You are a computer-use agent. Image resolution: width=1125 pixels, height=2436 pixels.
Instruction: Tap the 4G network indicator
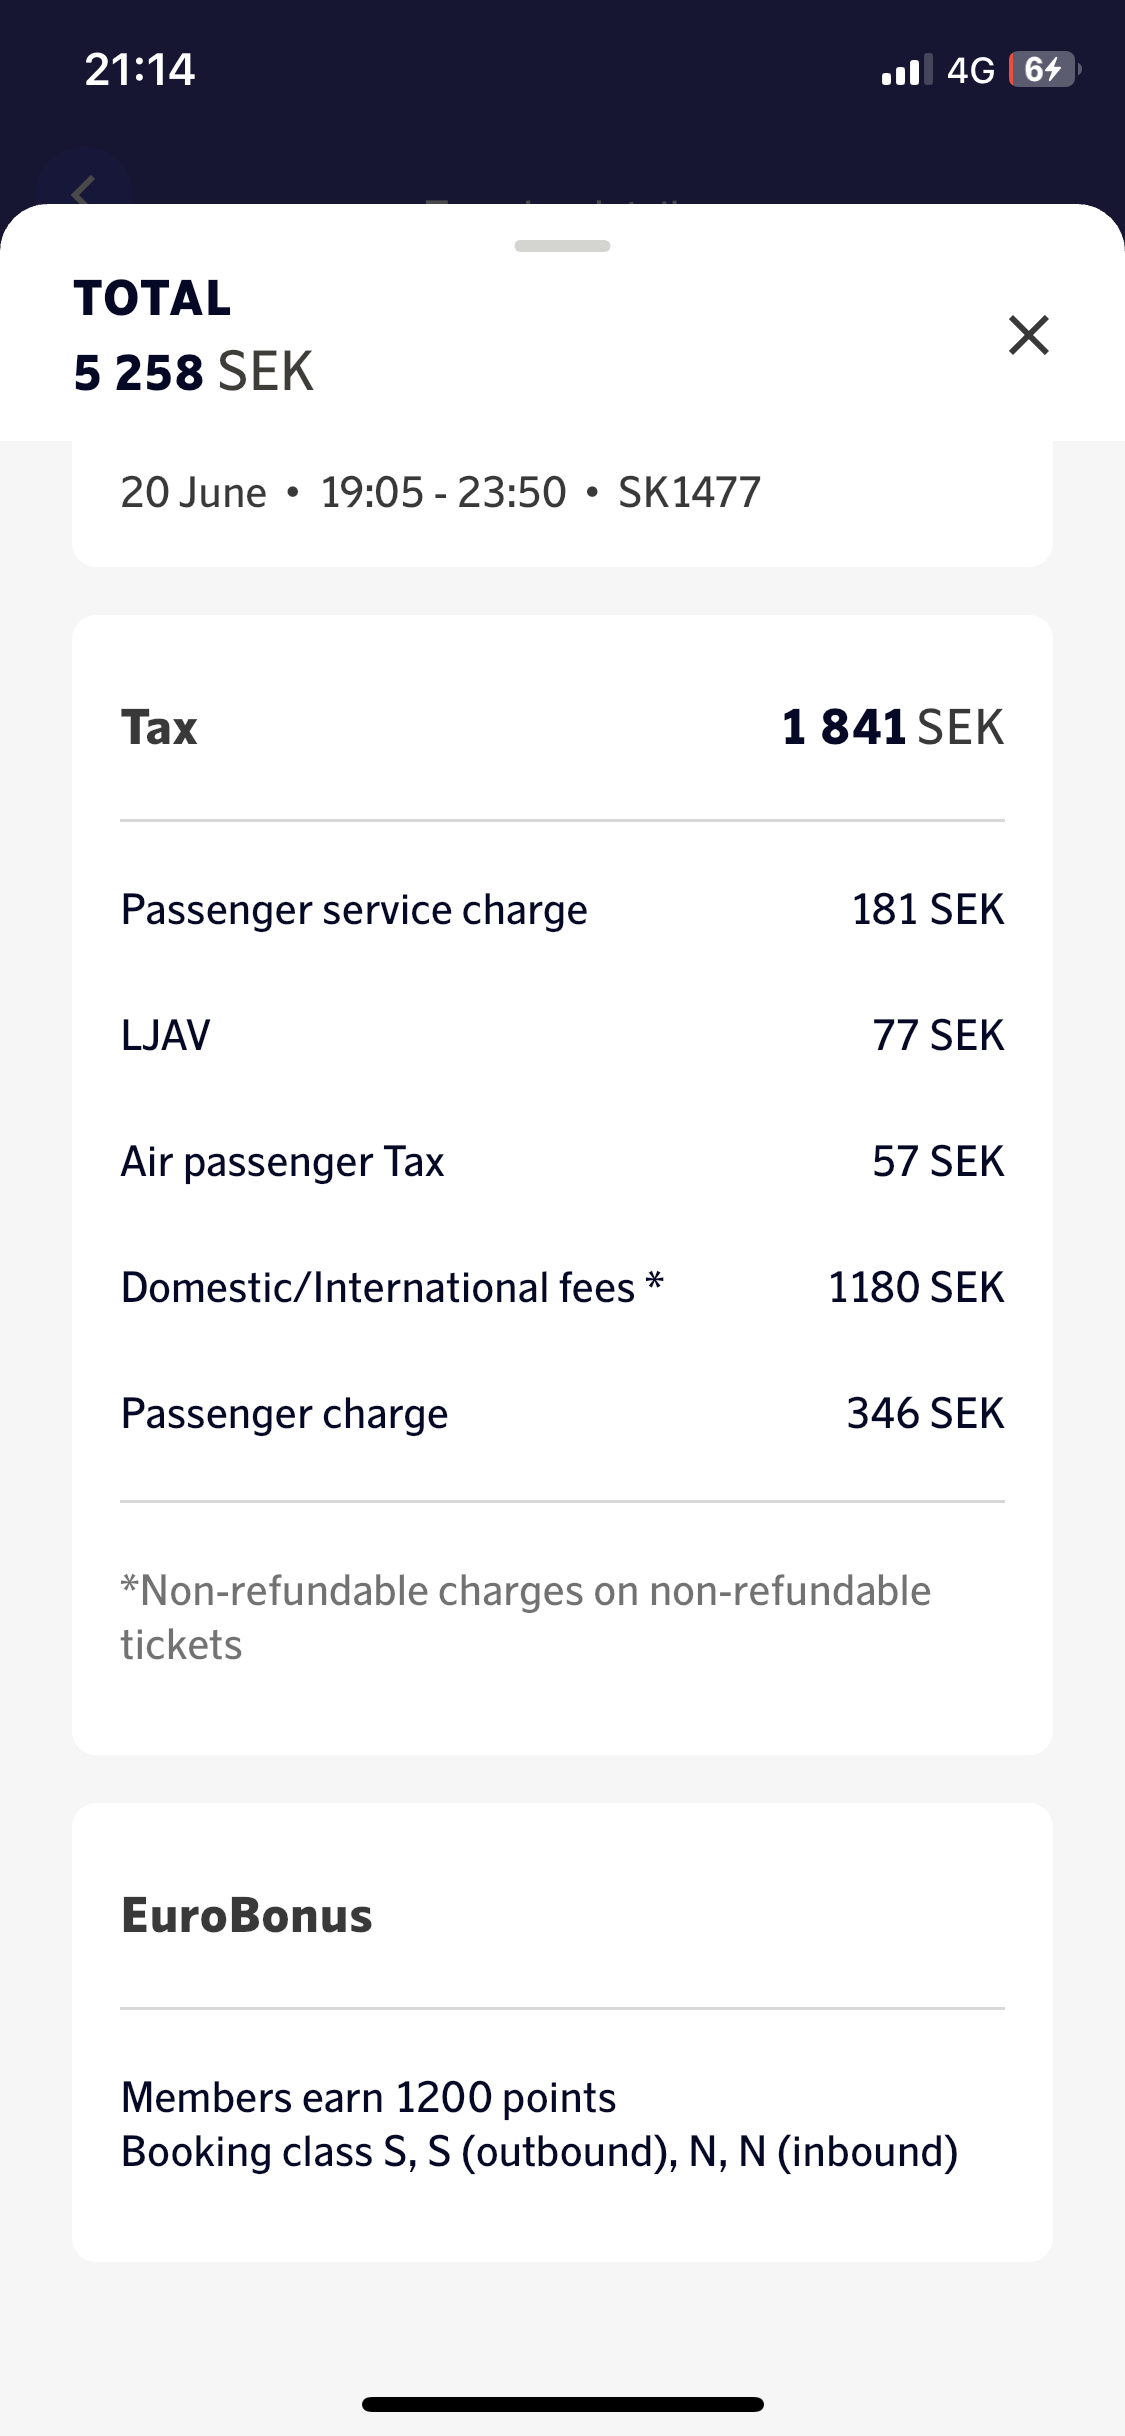[970, 70]
